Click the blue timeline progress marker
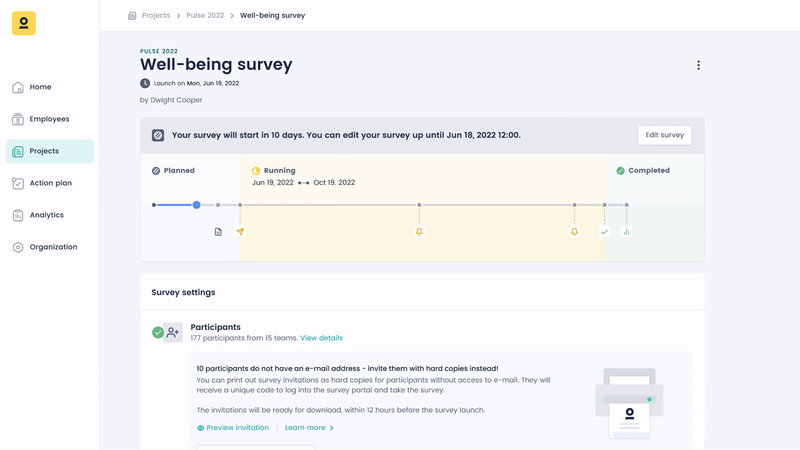This screenshot has width=800, height=450. (x=196, y=205)
